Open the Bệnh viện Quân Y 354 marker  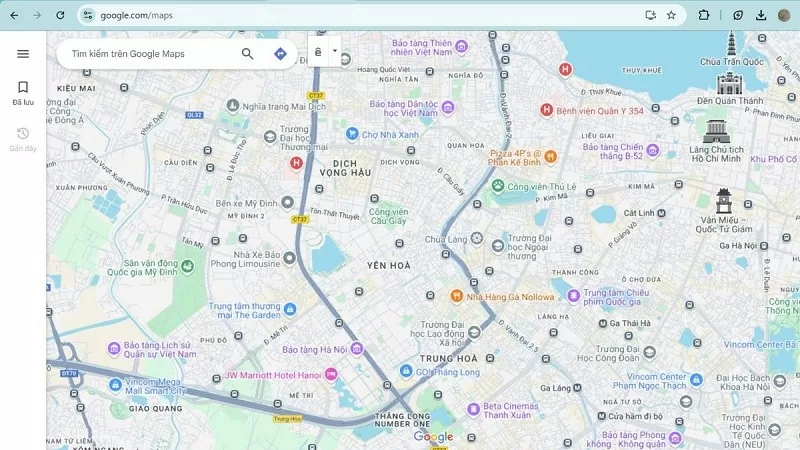[x=547, y=110]
